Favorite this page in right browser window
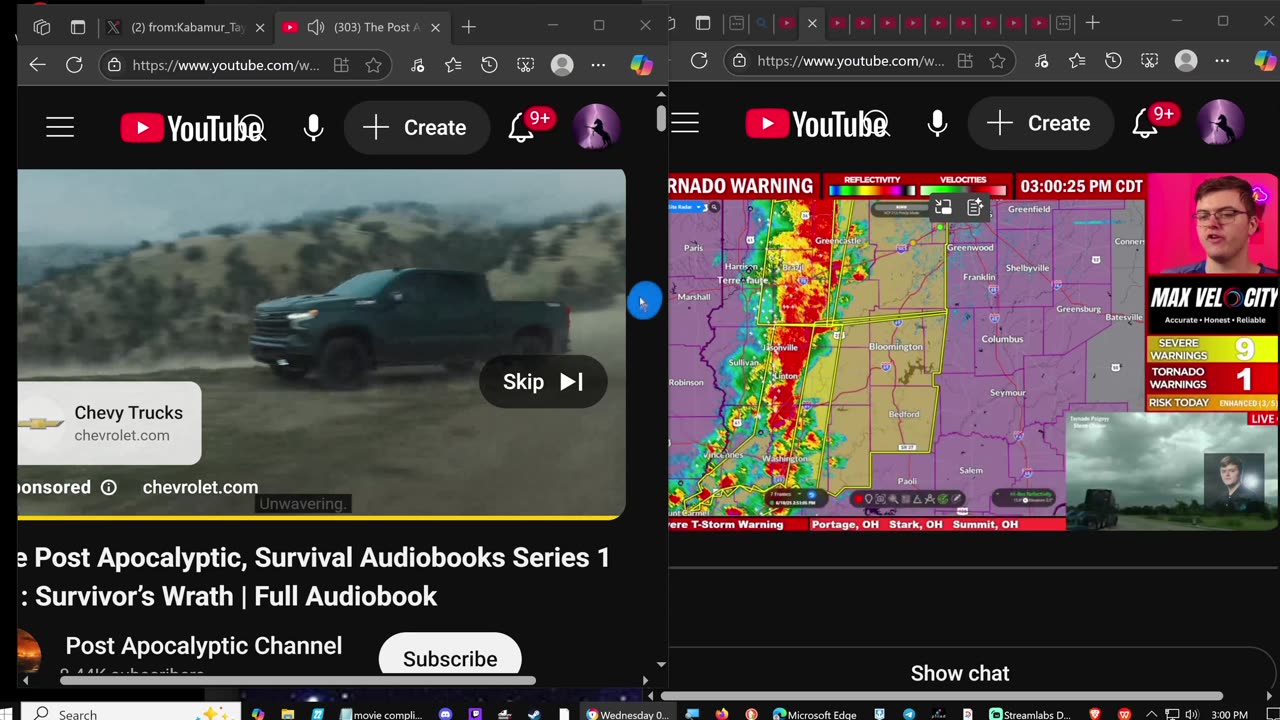The height and width of the screenshot is (720, 1280). click(997, 61)
